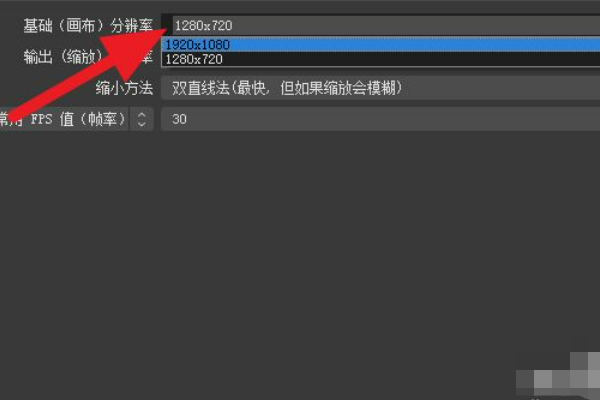Image resolution: width=600 pixels, height=400 pixels.
Task: Click the number 30 in FPS field
Action: 179,119
